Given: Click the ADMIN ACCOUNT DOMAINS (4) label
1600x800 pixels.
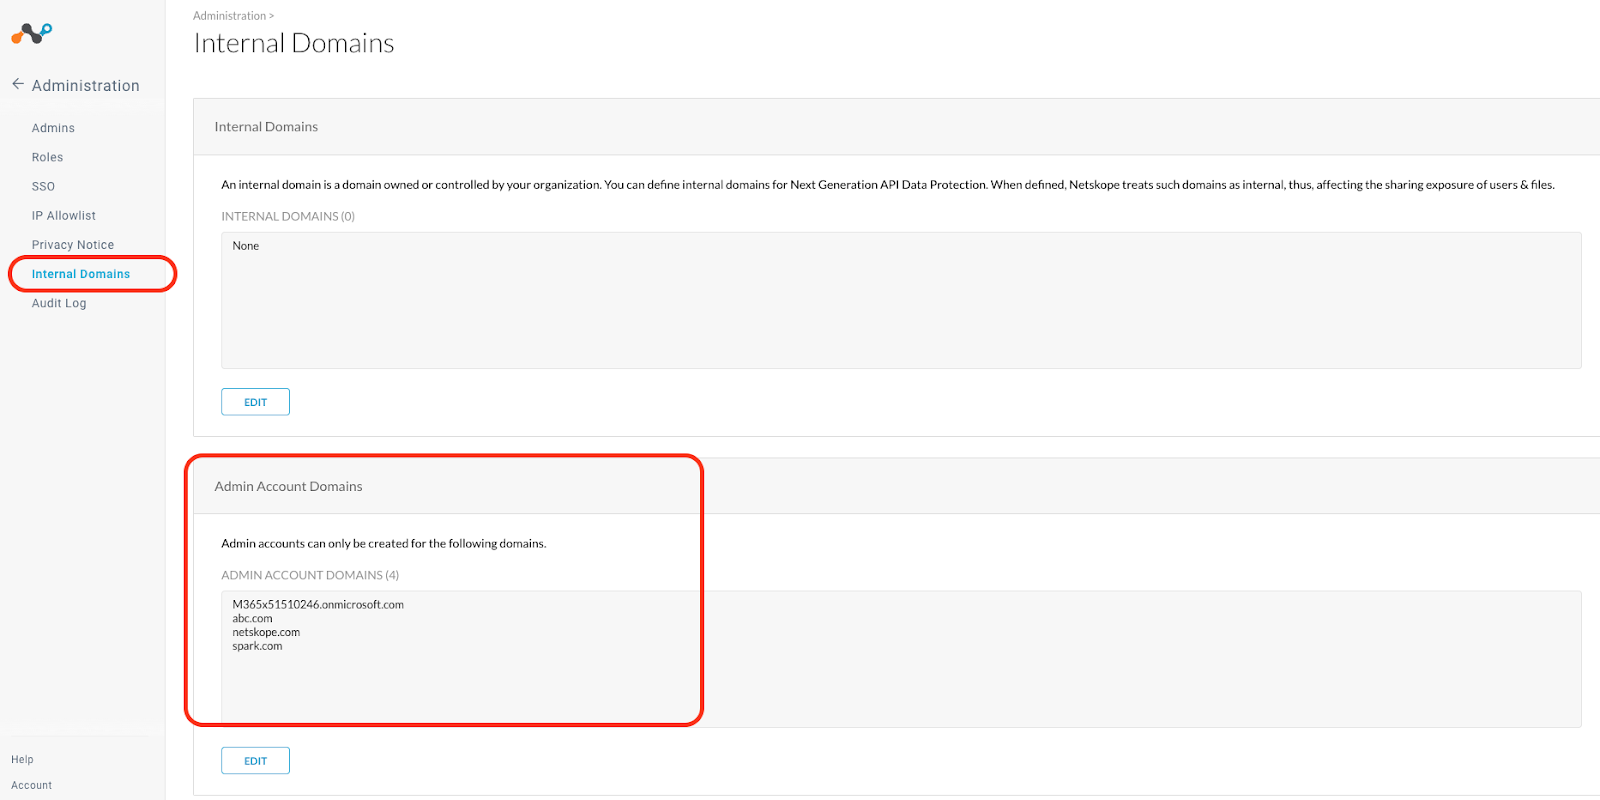Looking at the screenshot, I should (x=310, y=575).
